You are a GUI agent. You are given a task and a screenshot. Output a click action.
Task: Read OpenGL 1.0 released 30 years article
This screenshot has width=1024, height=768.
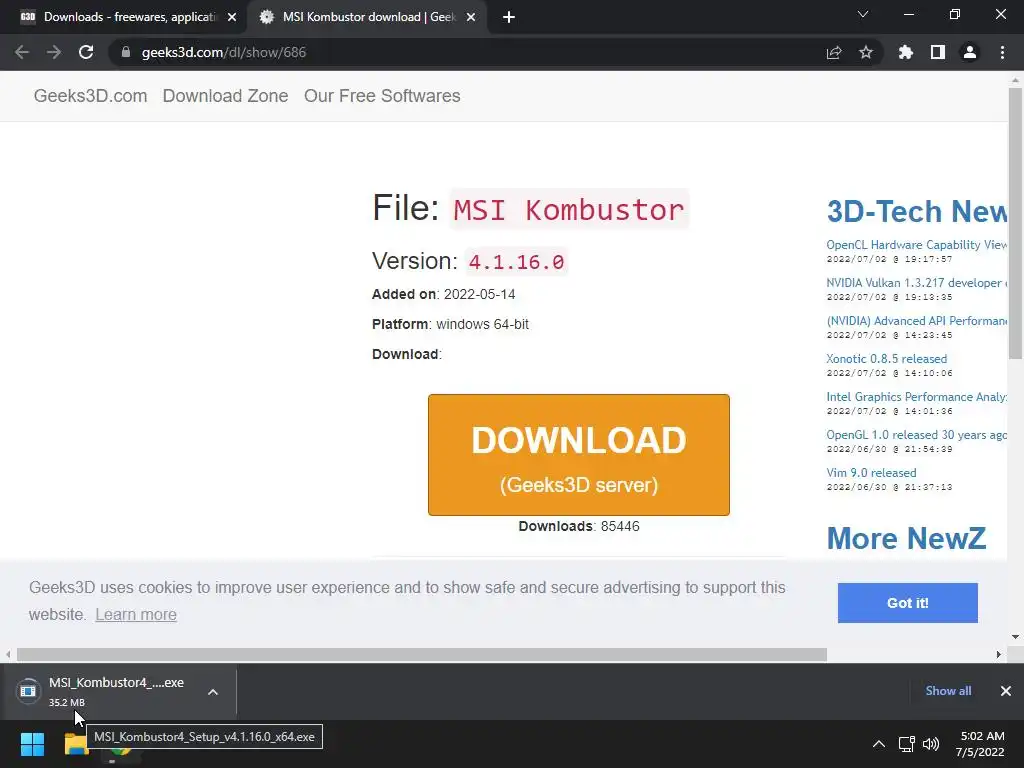[917, 434]
